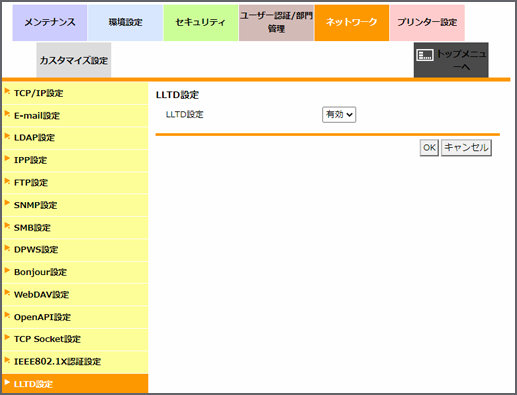Open the プリンター設定 tab
517x395 pixels.
click(x=427, y=23)
